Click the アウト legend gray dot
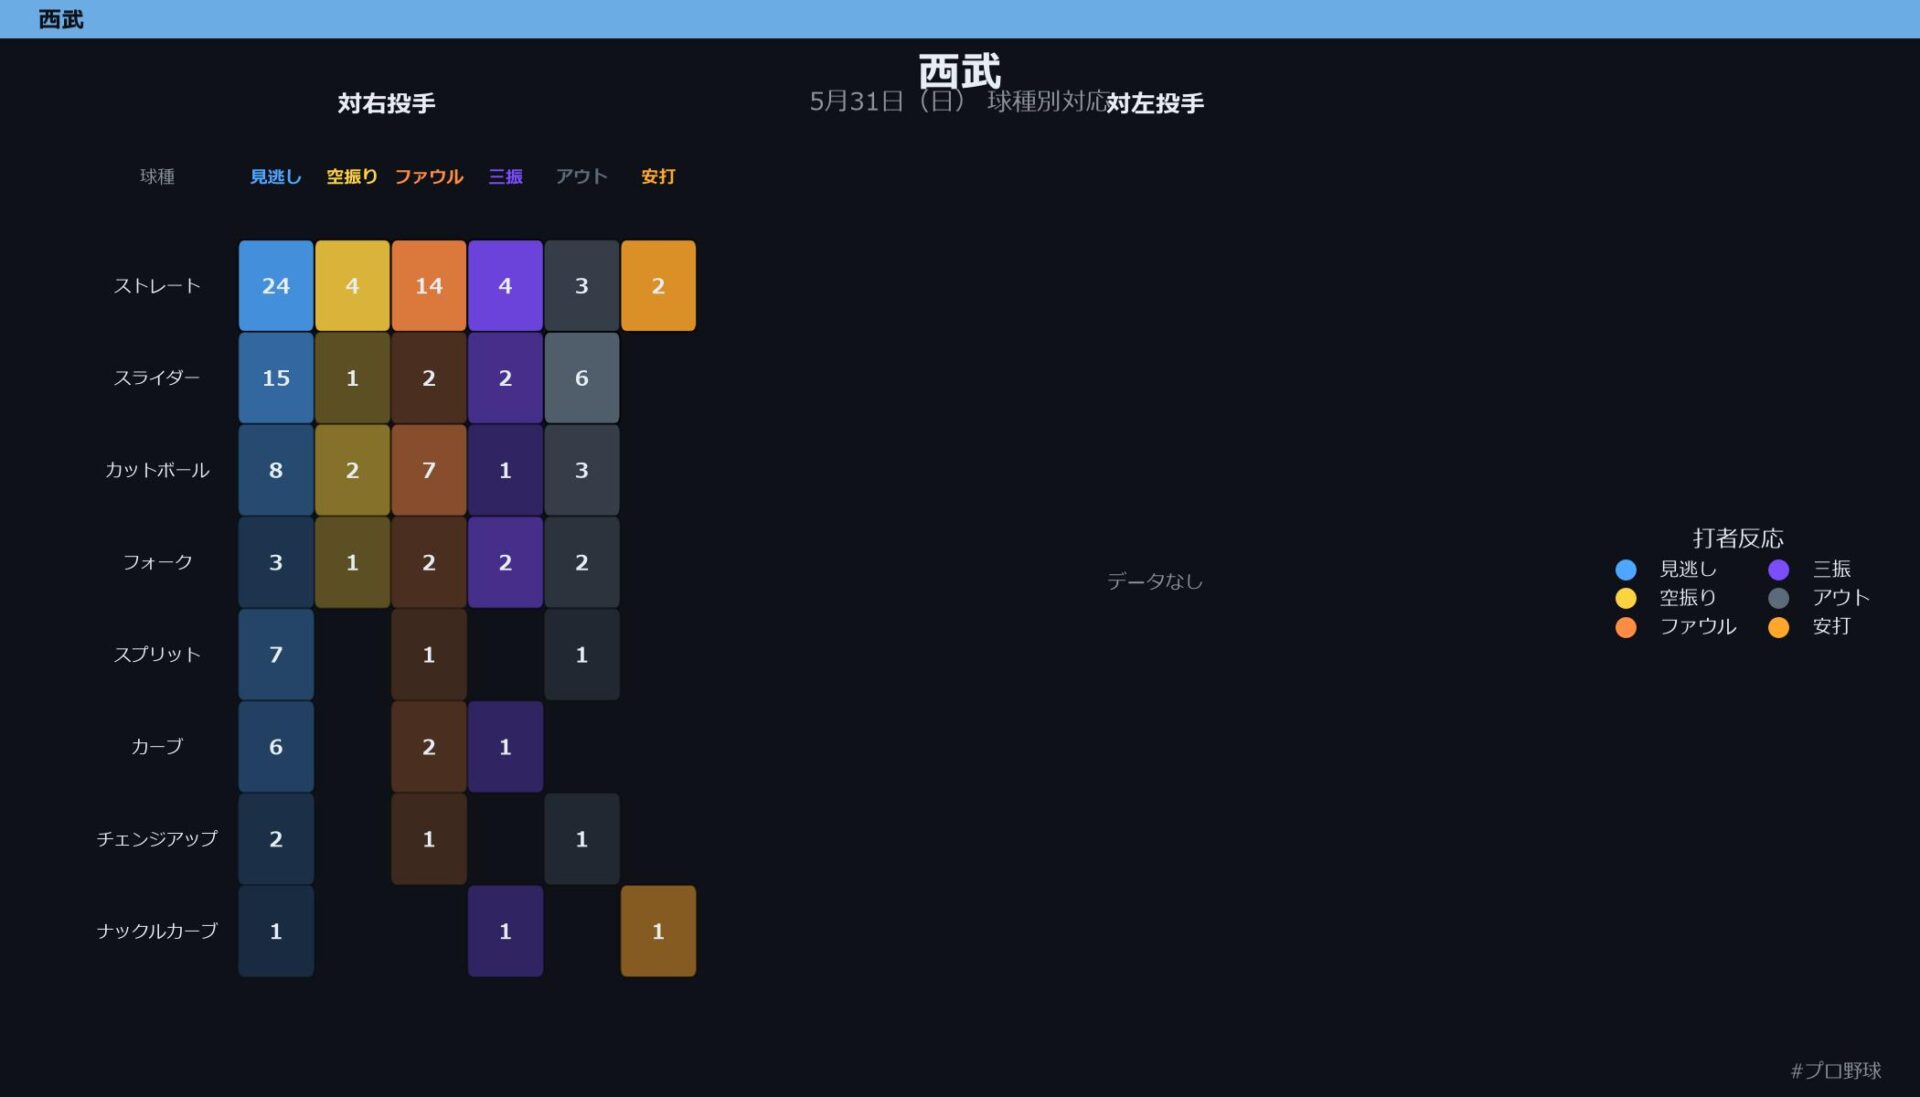Image resolution: width=1920 pixels, height=1097 pixels. [x=1778, y=598]
